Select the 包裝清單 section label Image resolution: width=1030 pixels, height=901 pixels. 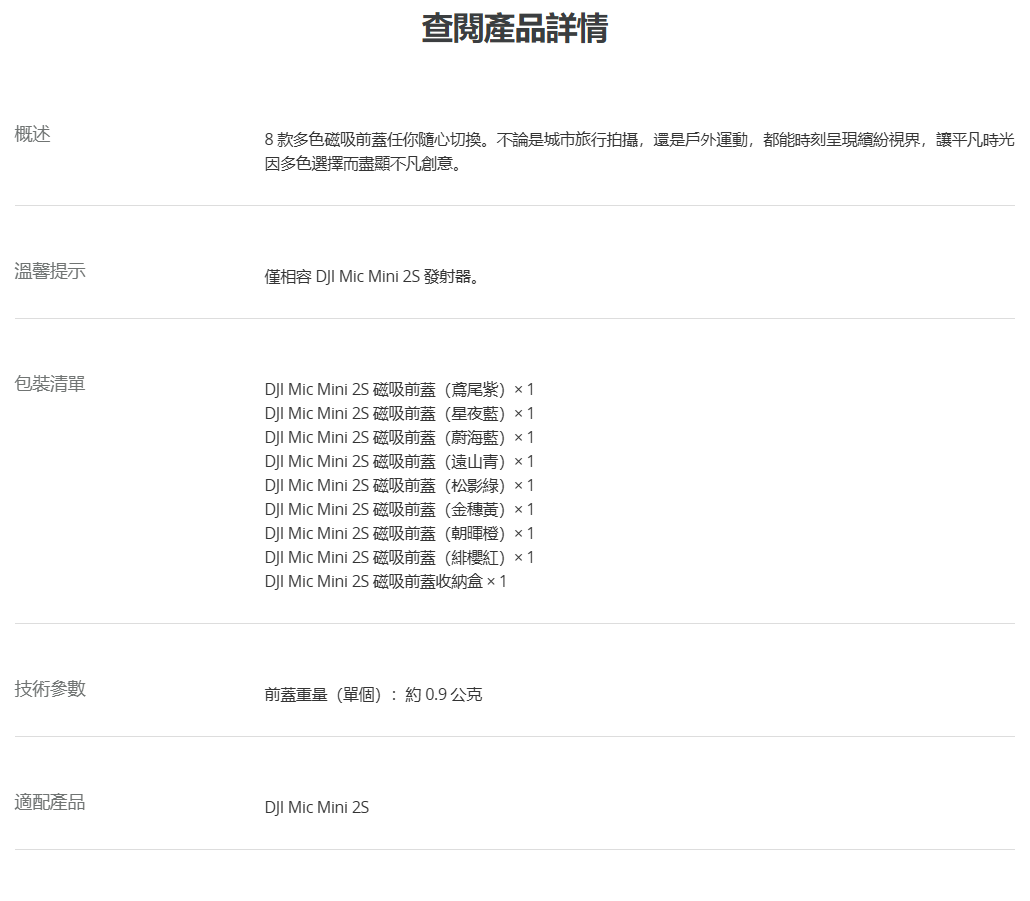[50, 384]
